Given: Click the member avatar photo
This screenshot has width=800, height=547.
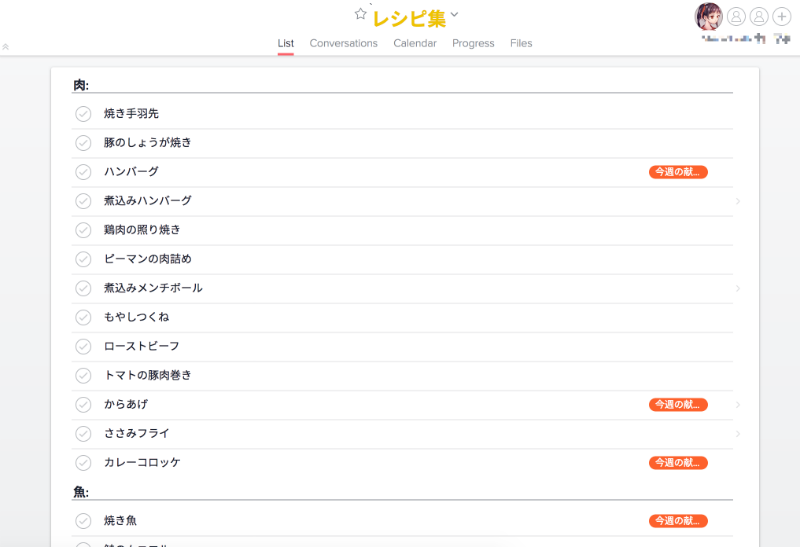Looking at the screenshot, I should [x=709, y=16].
